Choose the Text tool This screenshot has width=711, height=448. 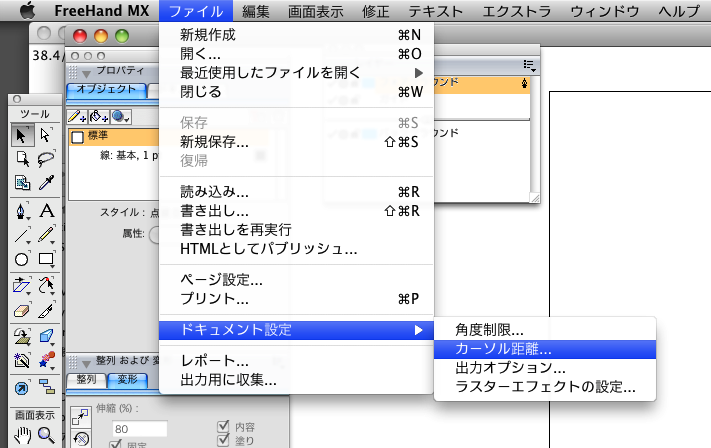45,211
